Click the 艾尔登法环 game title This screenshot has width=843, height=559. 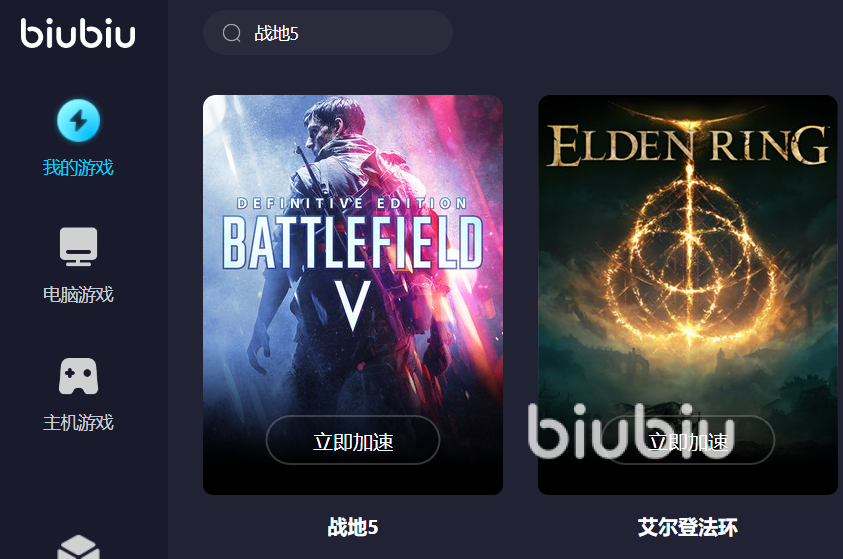(688, 527)
